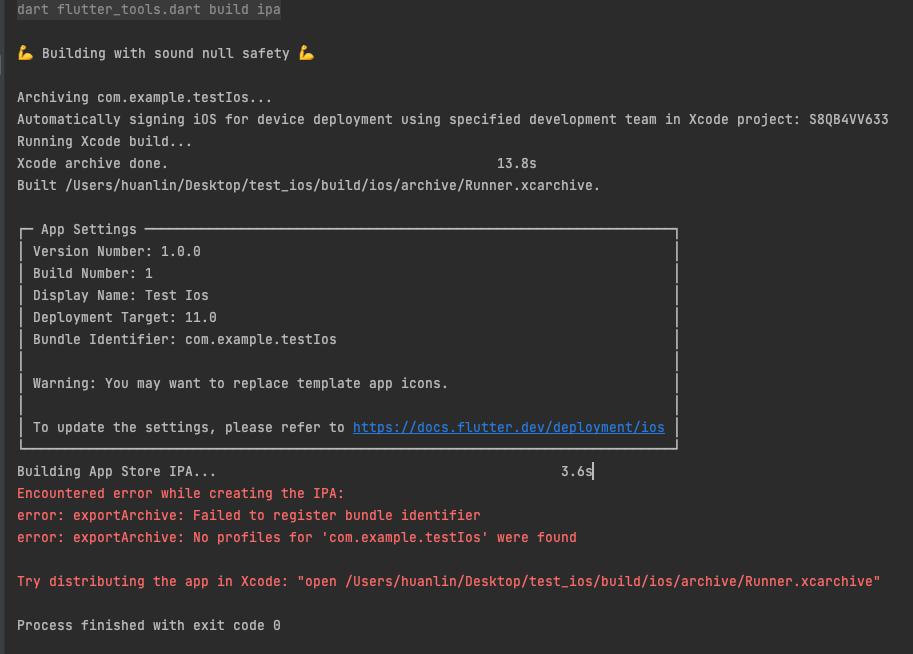Screen dimensions: 913x654
Task: Click the 'Version Number: 1.0.0' row
Action: pyautogui.click(x=116, y=252)
